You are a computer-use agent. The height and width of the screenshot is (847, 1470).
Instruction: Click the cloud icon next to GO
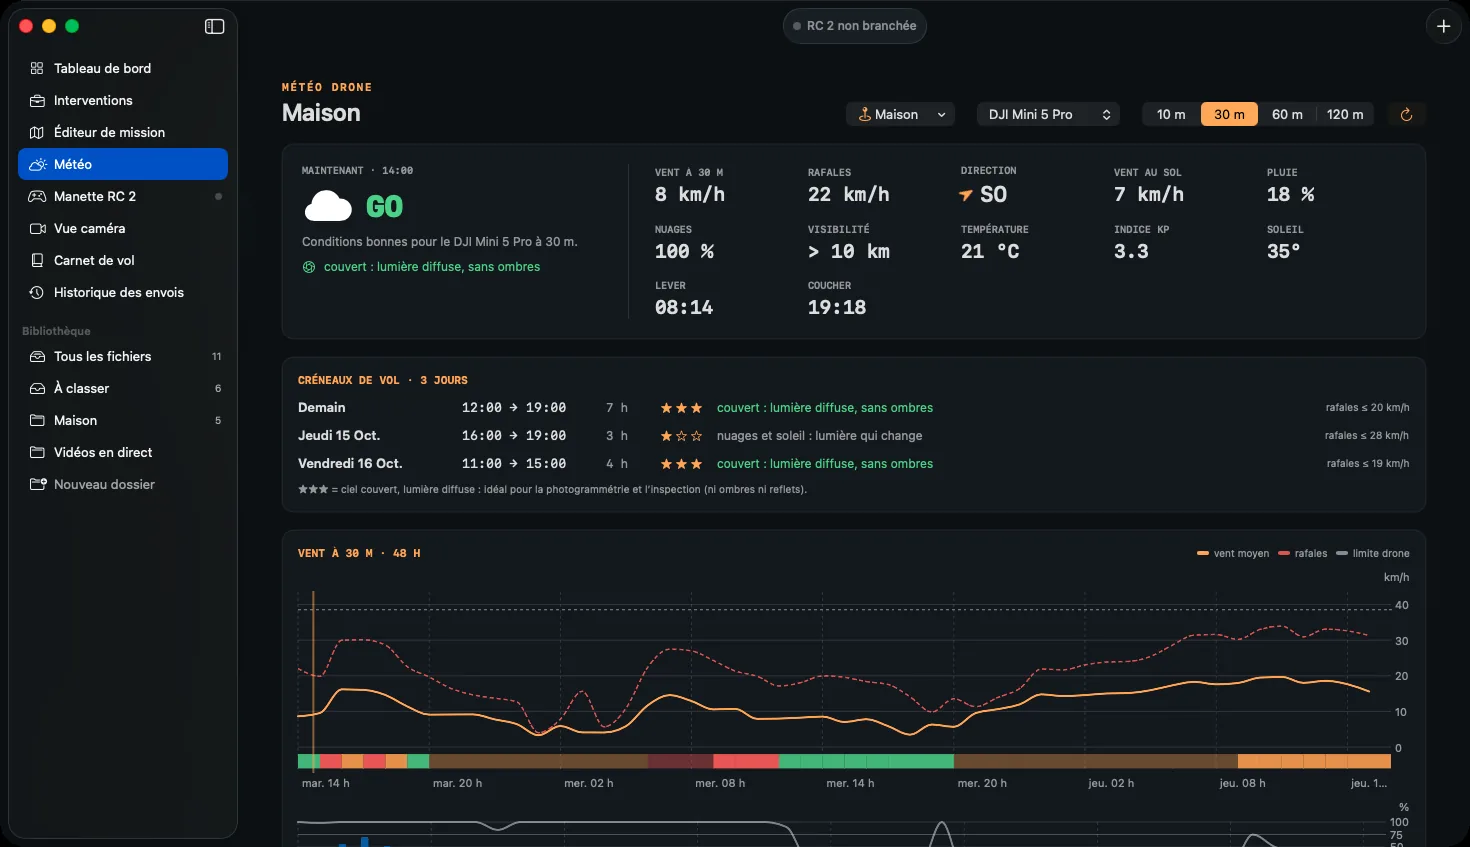328,206
